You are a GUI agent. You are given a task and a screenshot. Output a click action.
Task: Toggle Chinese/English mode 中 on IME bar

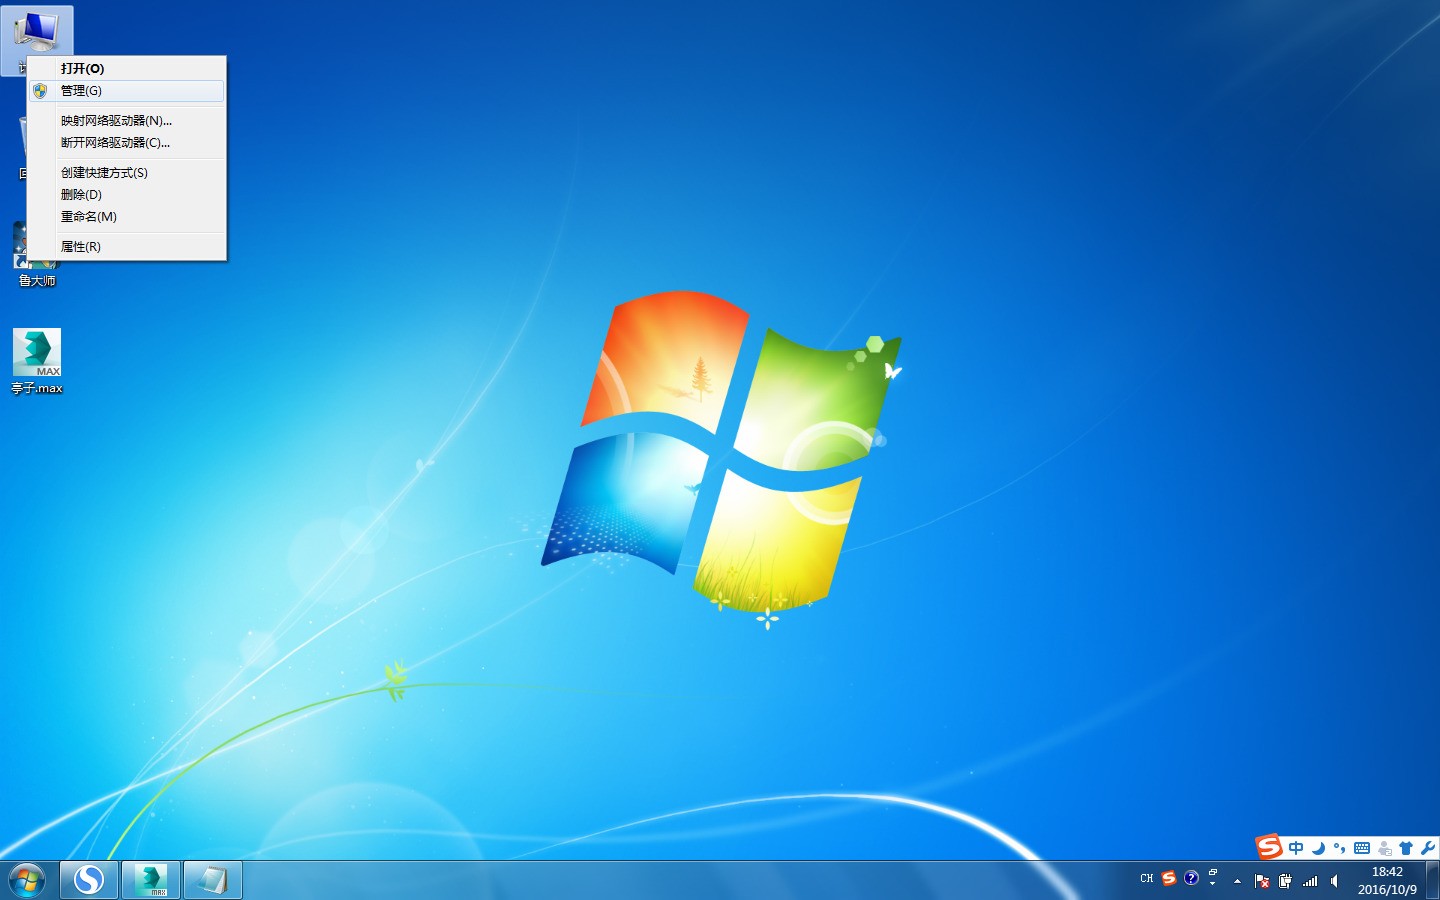pyautogui.click(x=1296, y=848)
